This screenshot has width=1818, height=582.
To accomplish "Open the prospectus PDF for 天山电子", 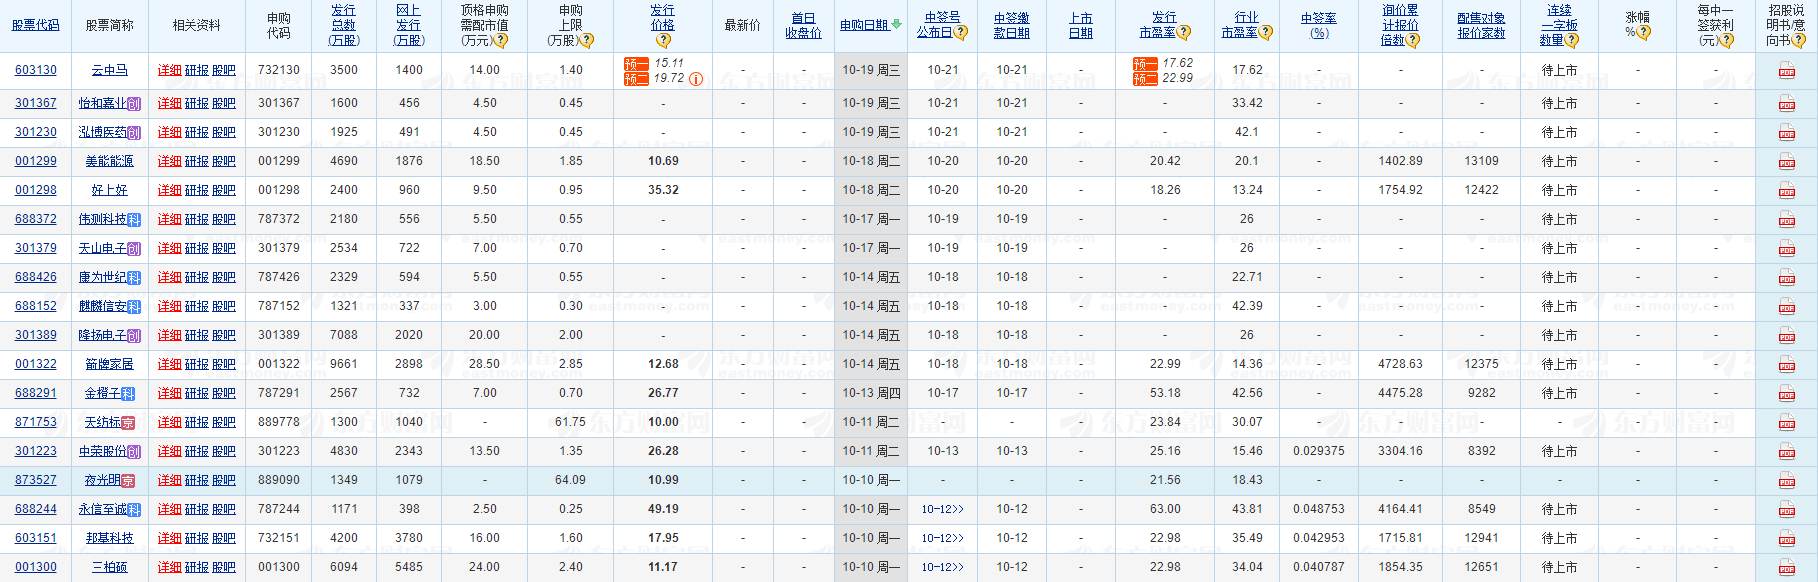I will (x=1786, y=249).
